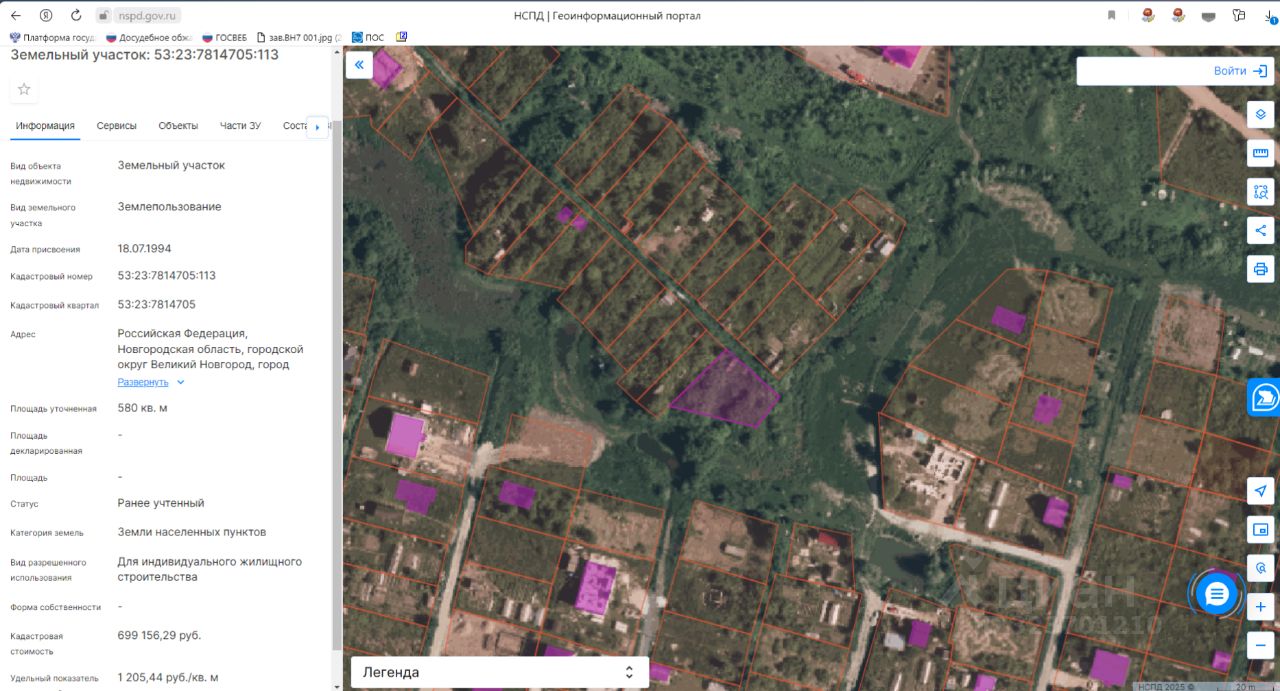Reload the page in browser
This screenshot has height=691, width=1280.
[x=76, y=15]
